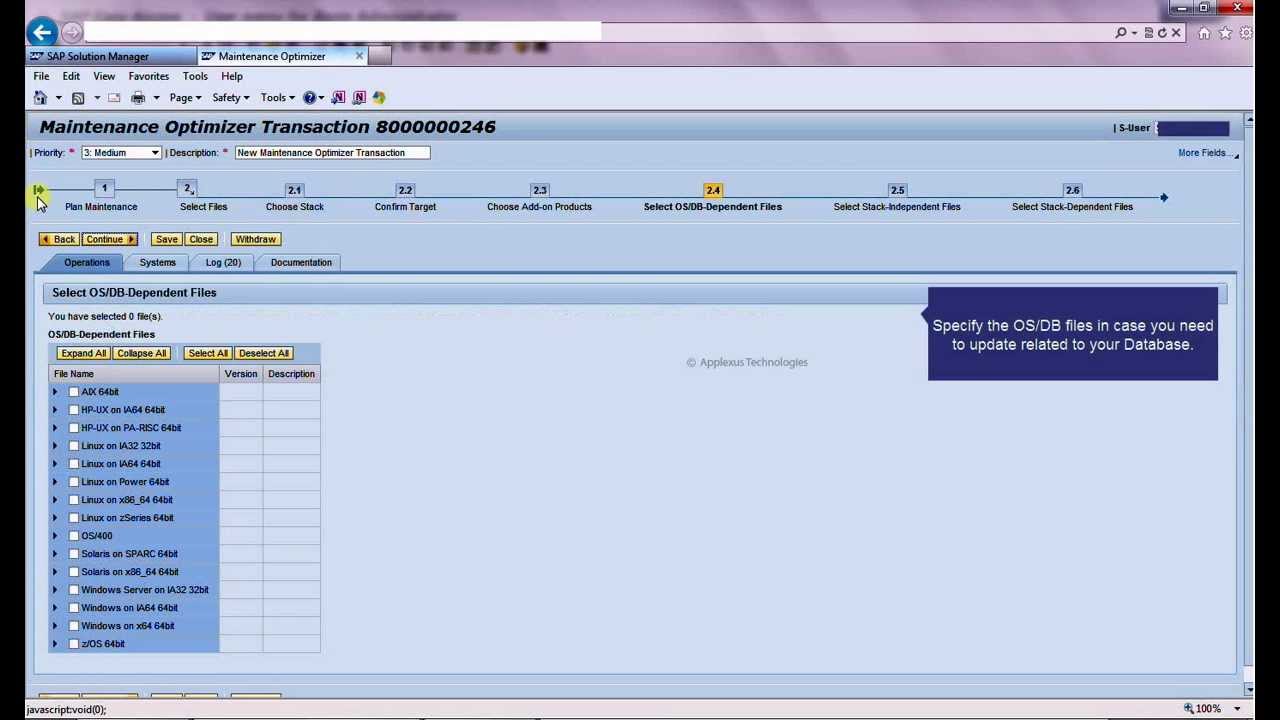The image size is (1280, 720).
Task: Click the first OneNote icon in toolbar
Action: click(338, 98)
